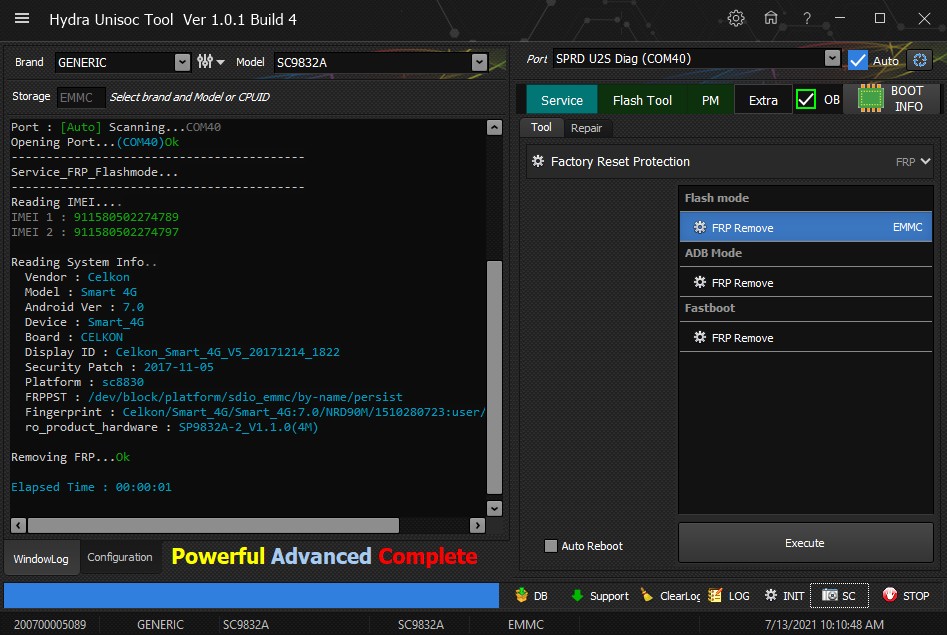Tick the Auto Reboot checkbox
The width and height of the screenshot is (947, 635).
[550, 546]
